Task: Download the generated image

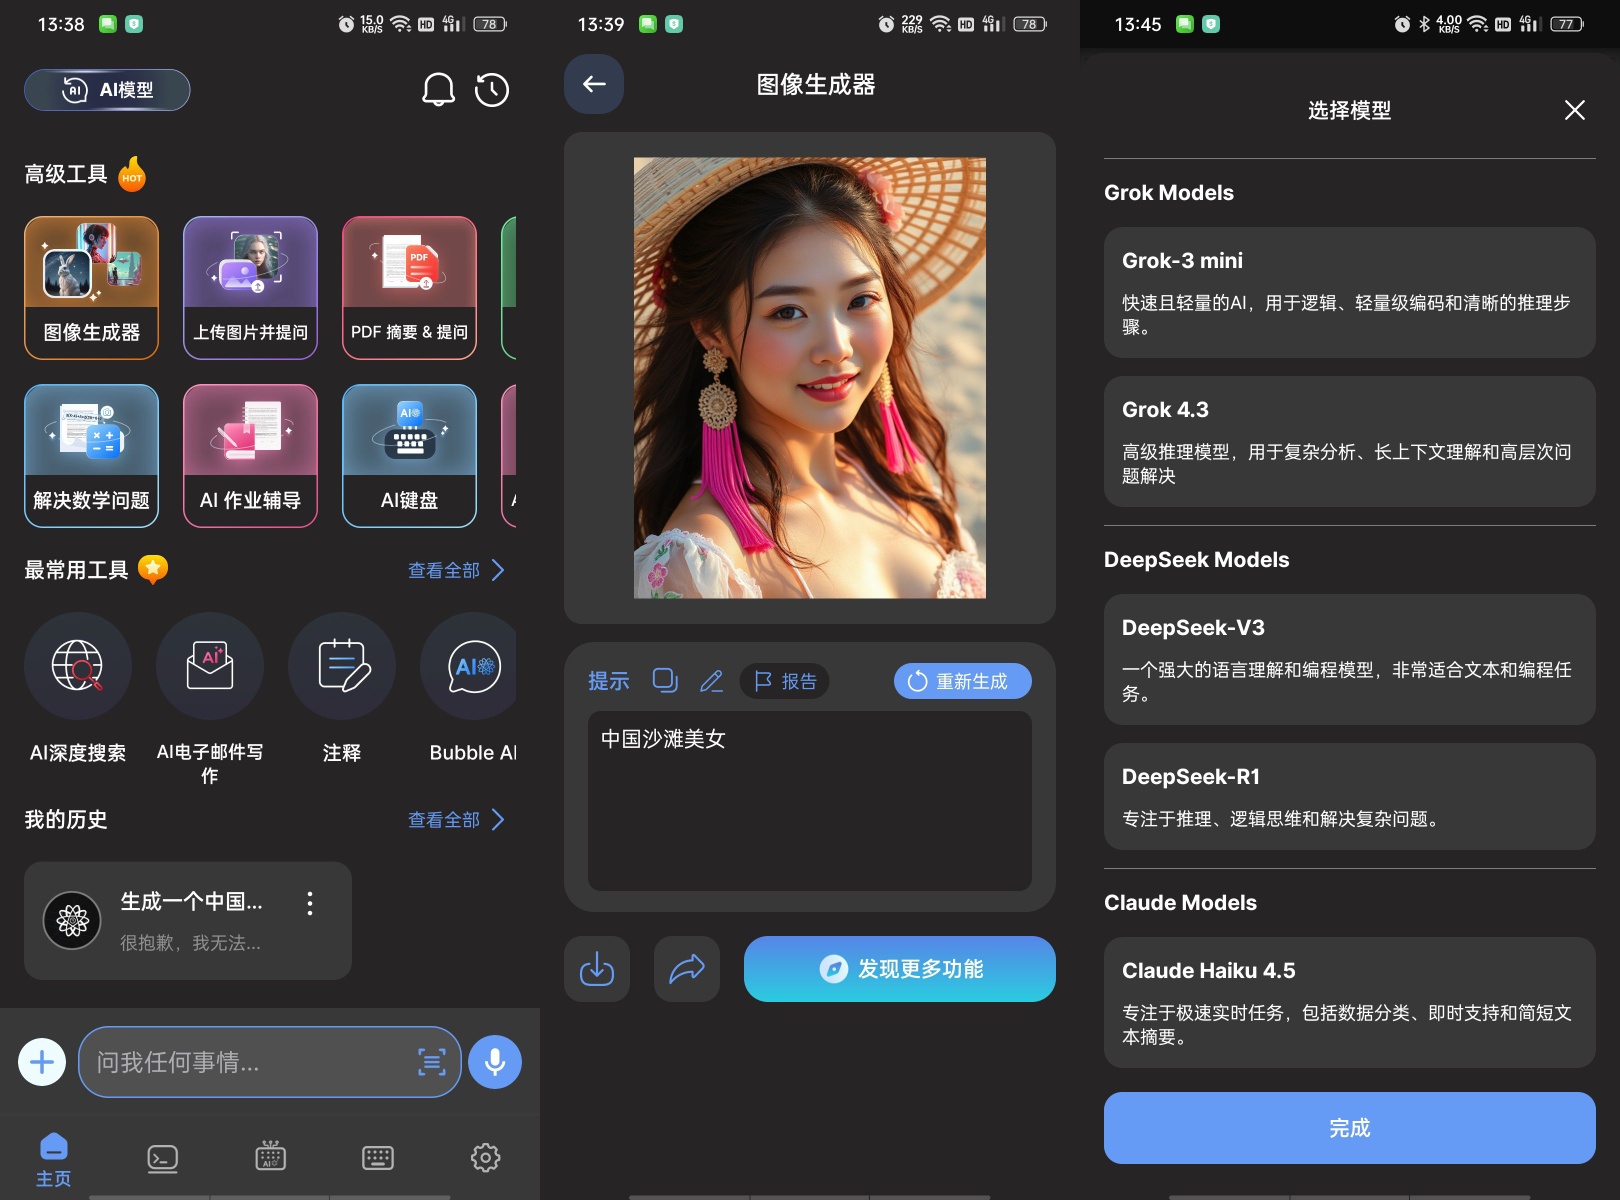Action: [x=597, y=969]
